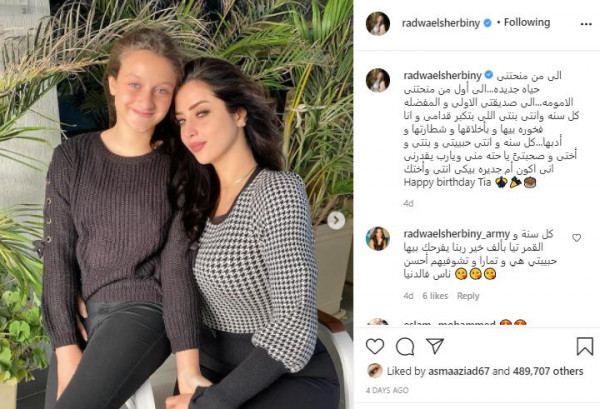The height and width of the screenshot is (409, 600).
Task: Open radwaelsherbiny_army commenter profile picture
Action: (378, 238)
